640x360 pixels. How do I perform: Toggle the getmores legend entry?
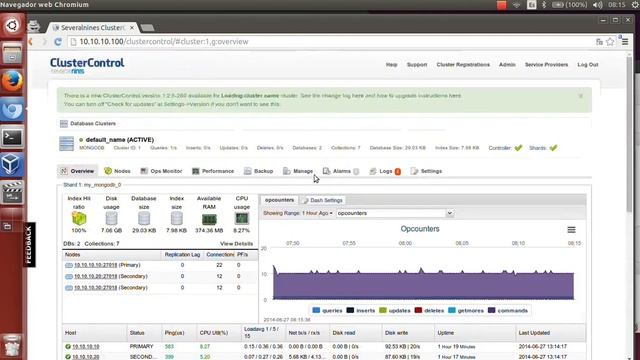coord(466,310)
